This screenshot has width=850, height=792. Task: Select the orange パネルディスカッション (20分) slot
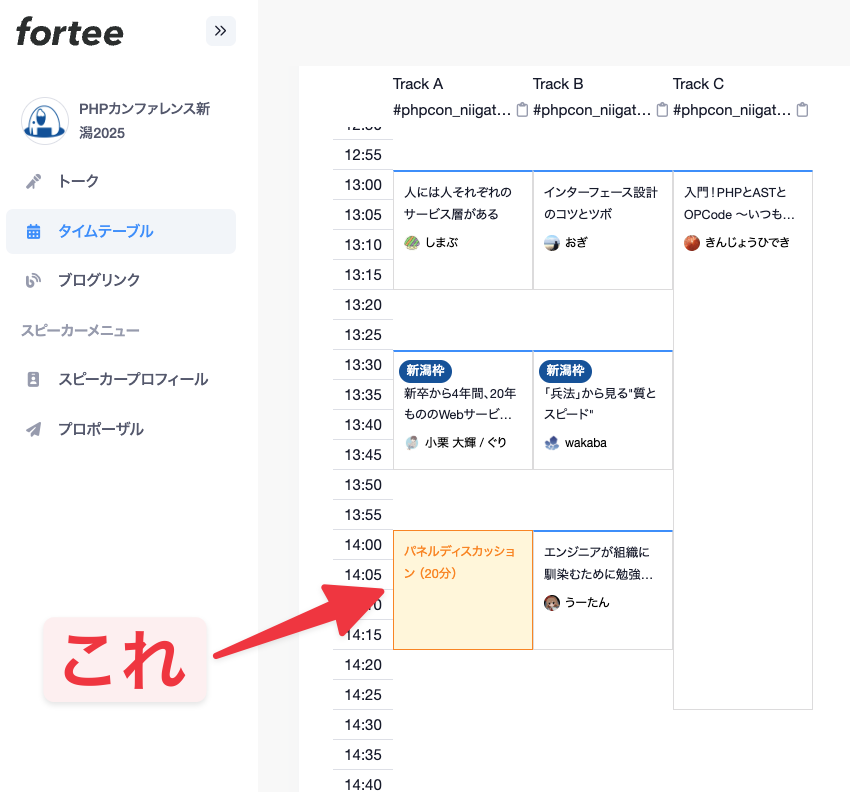tap(462, 590)
